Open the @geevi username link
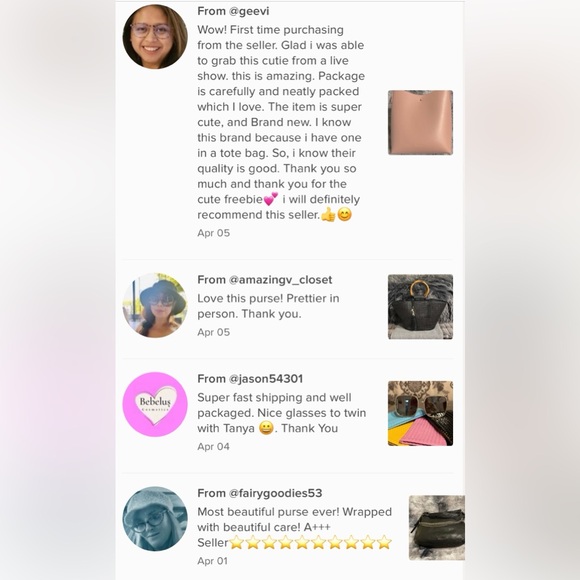 pyautogui.click(x=249, y=11)
